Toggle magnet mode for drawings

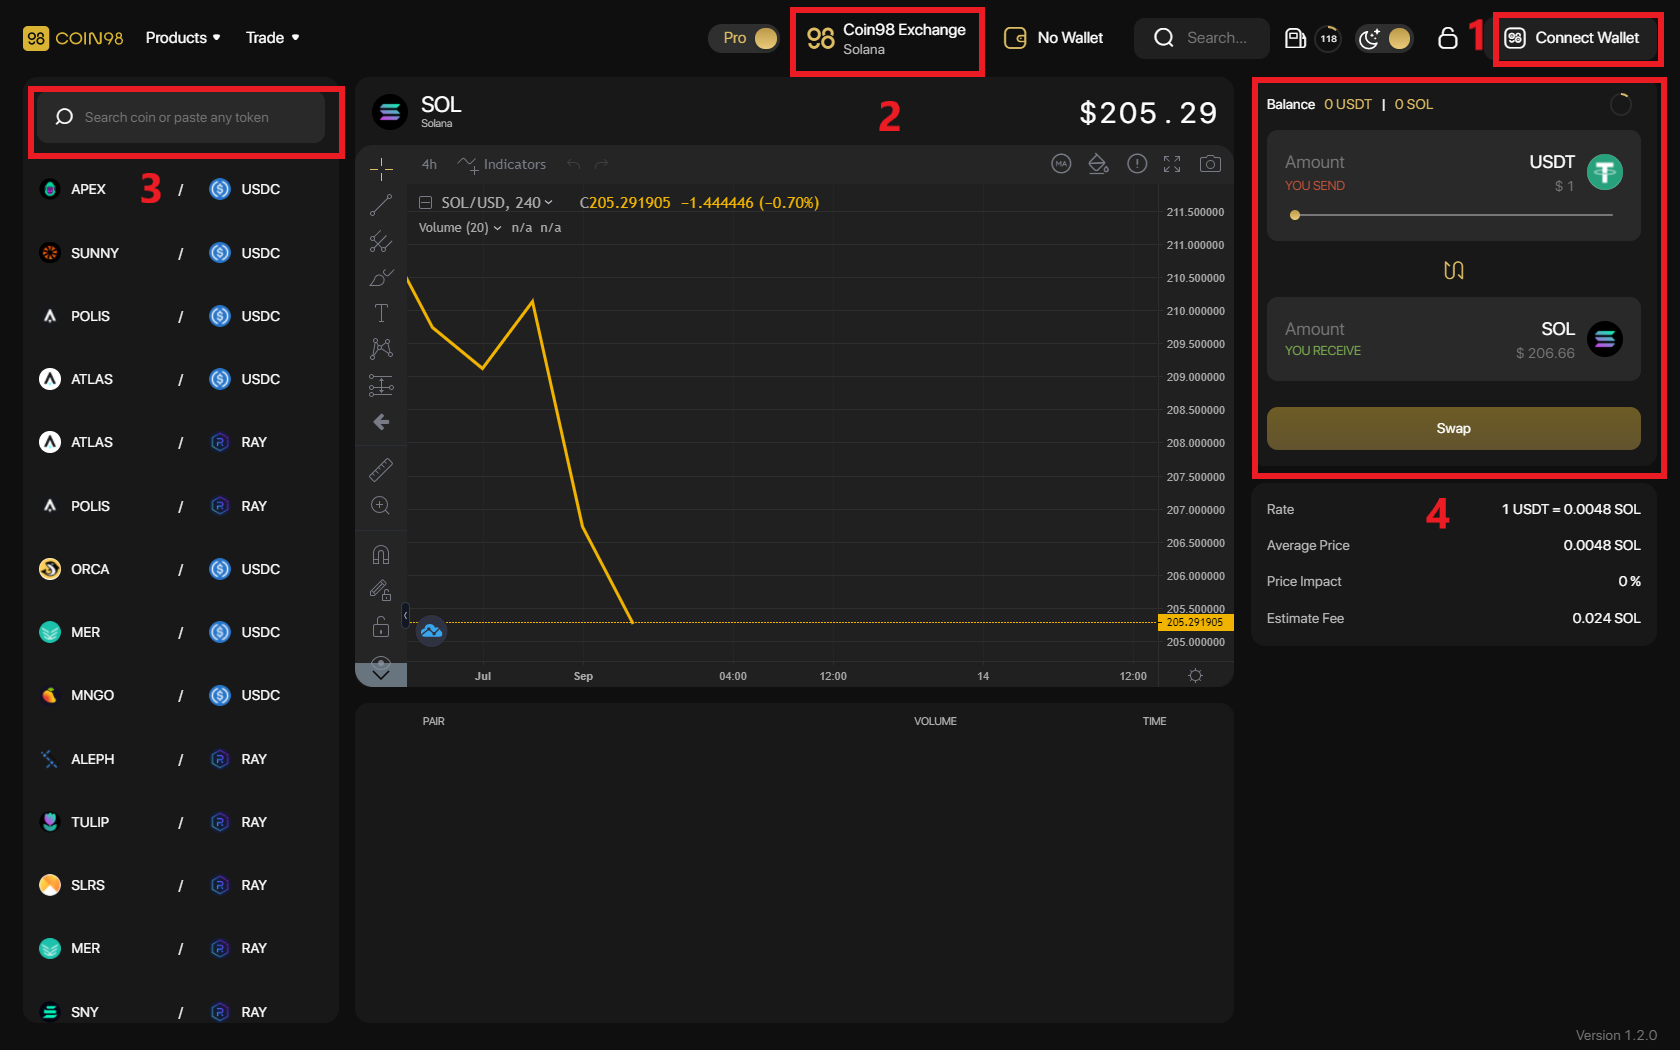click(x=381, y=555)
